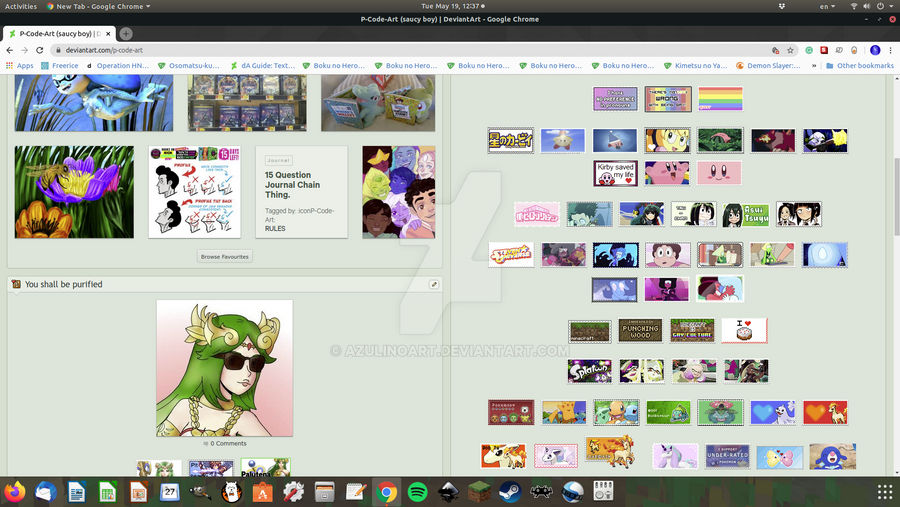Click the page vertical scrollbar

896,195
